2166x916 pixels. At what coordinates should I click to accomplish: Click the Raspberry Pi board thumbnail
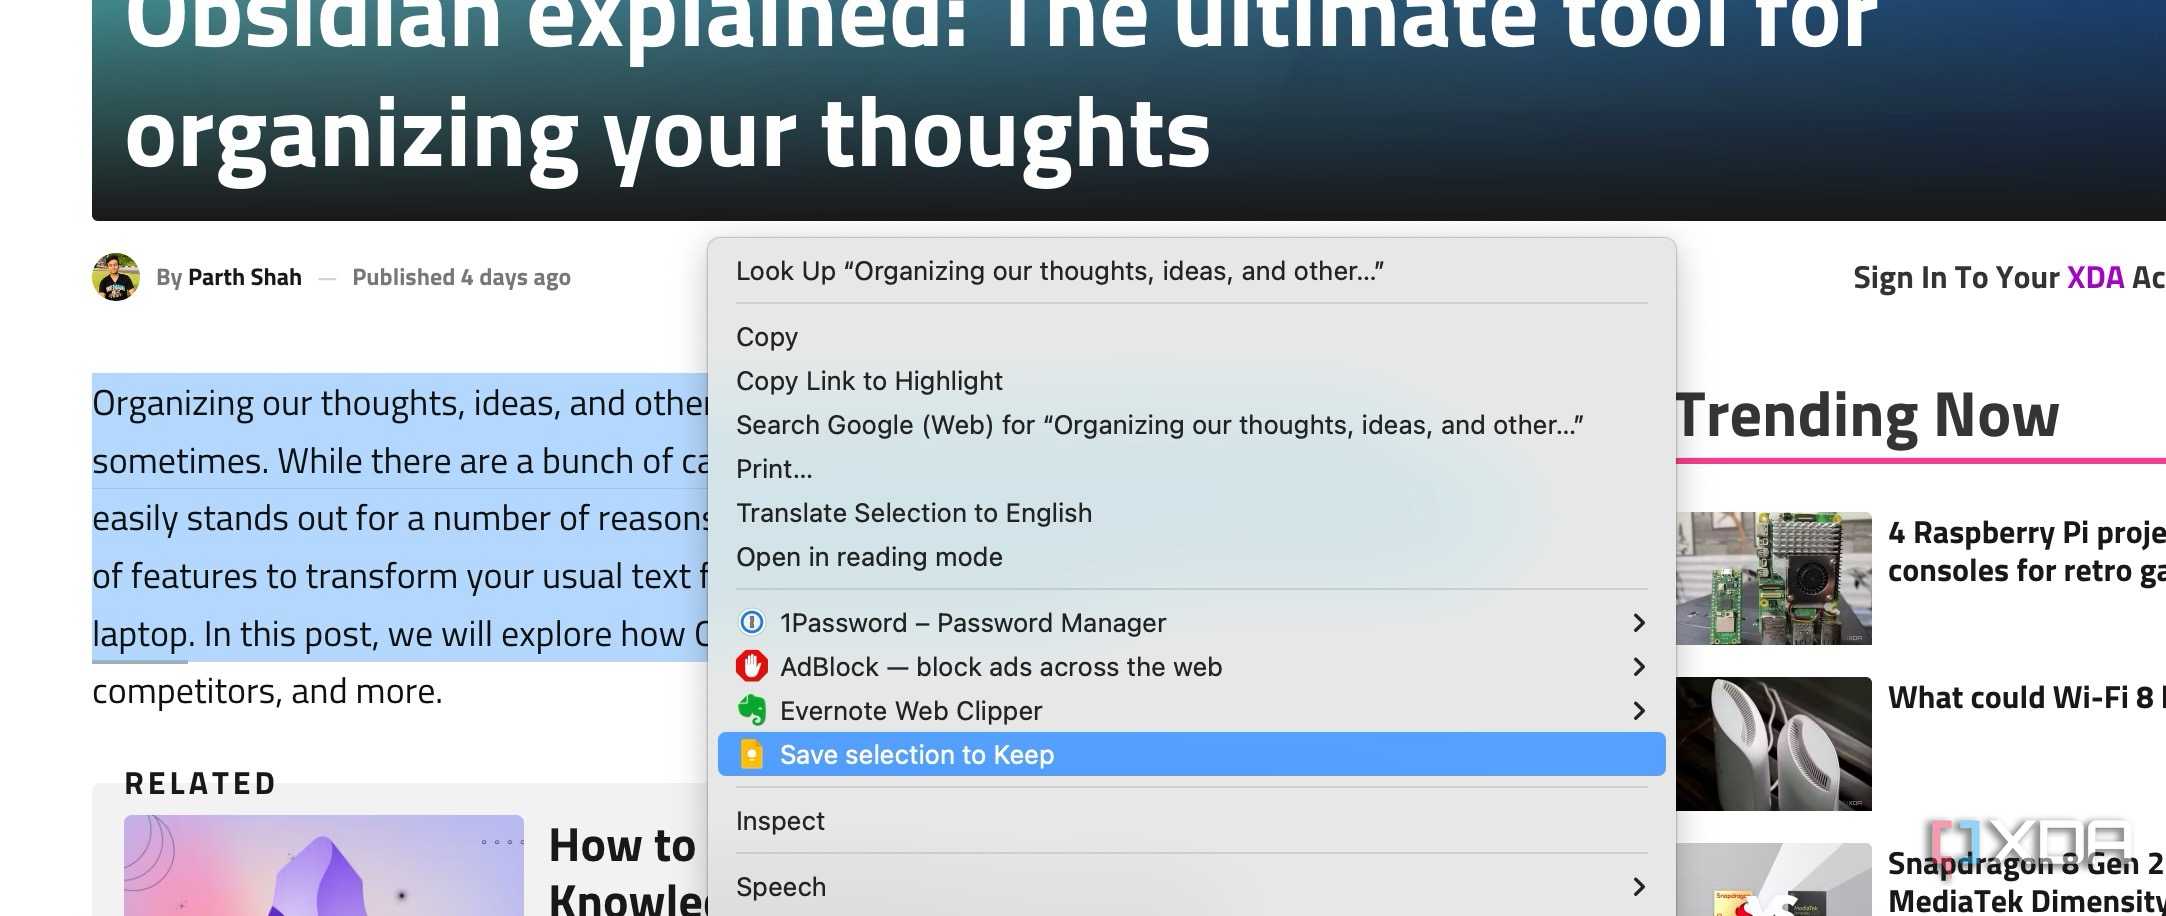(x=1774, y=578)
